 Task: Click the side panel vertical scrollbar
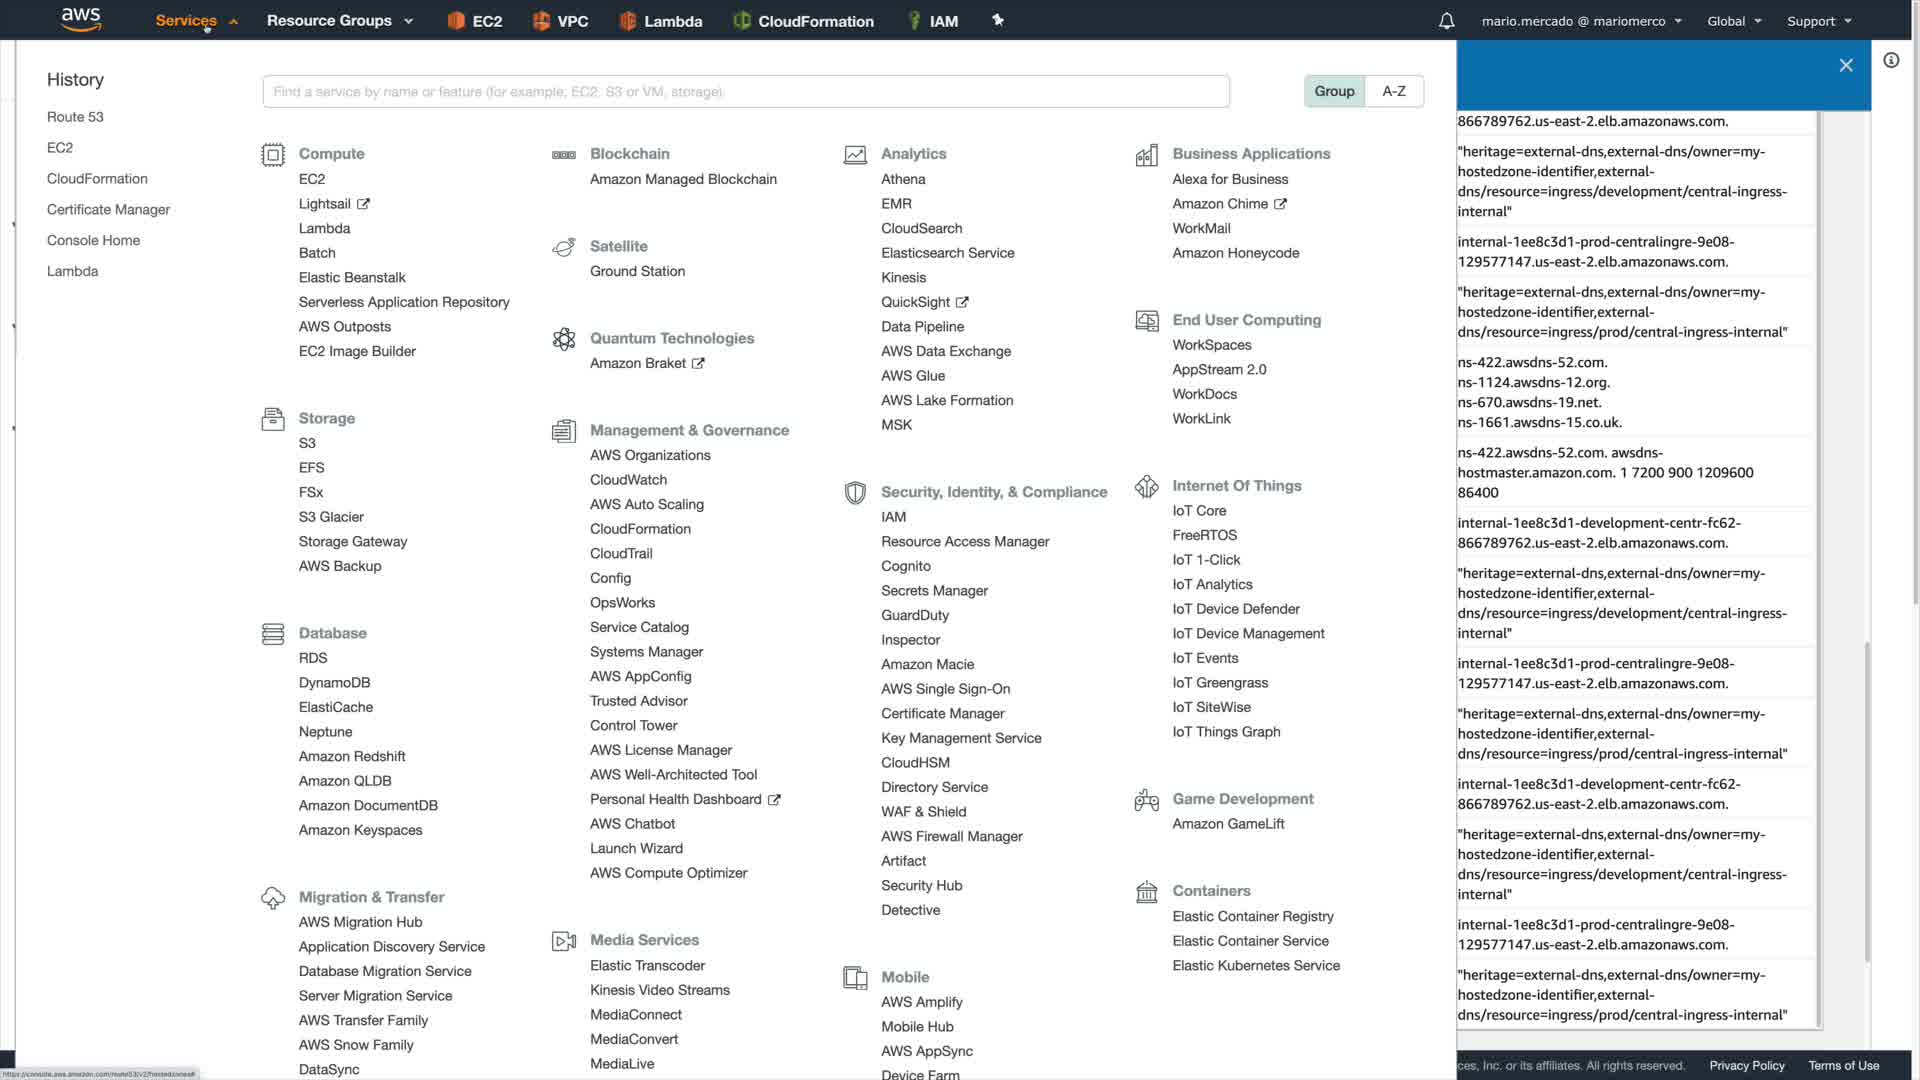(x=1867, y=800)
